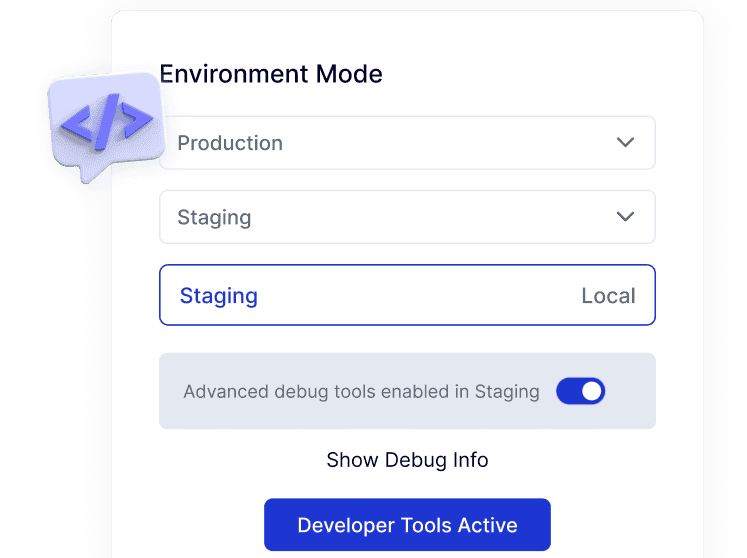
Task: Click the Show Debug Info link
Action: (407, 460)
